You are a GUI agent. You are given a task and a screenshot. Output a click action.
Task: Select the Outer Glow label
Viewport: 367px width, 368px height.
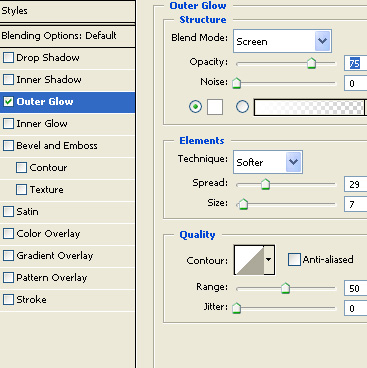45,102
